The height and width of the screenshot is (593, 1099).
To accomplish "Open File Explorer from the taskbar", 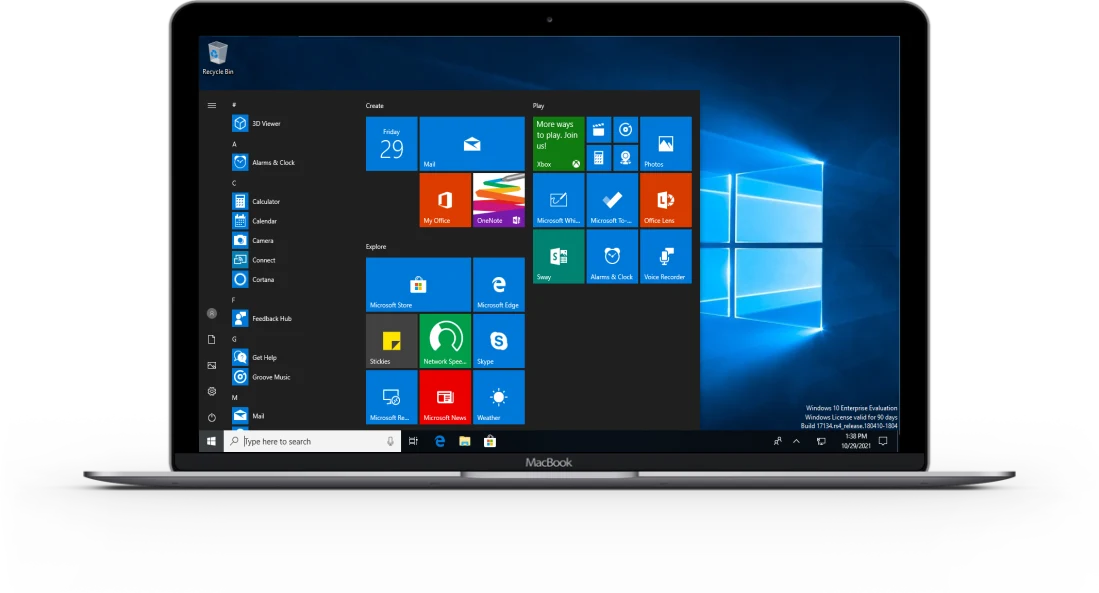I will pos(465,441).
